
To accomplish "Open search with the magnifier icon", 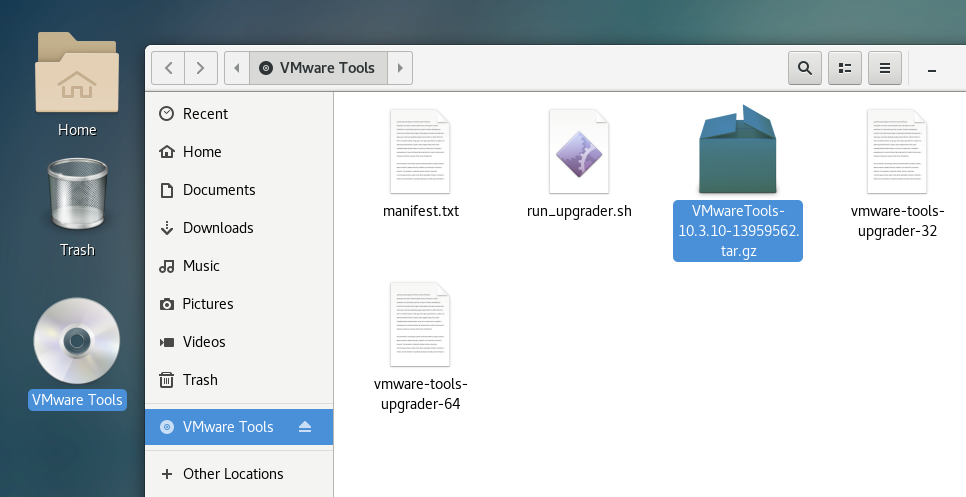I will [805, 68].
